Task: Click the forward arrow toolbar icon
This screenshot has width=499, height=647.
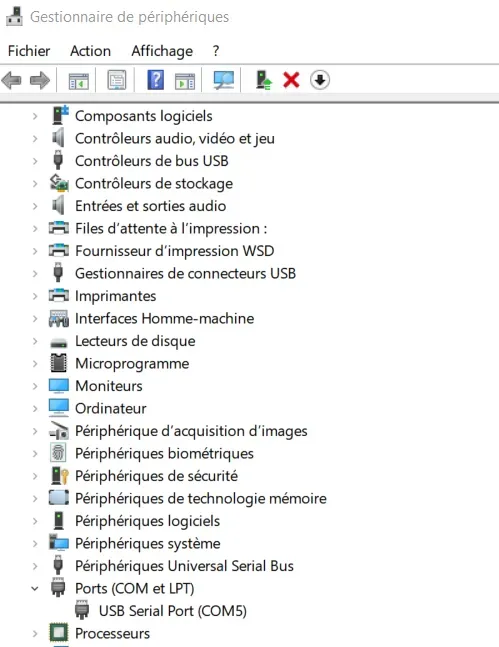Action: (x=40, y=80)
